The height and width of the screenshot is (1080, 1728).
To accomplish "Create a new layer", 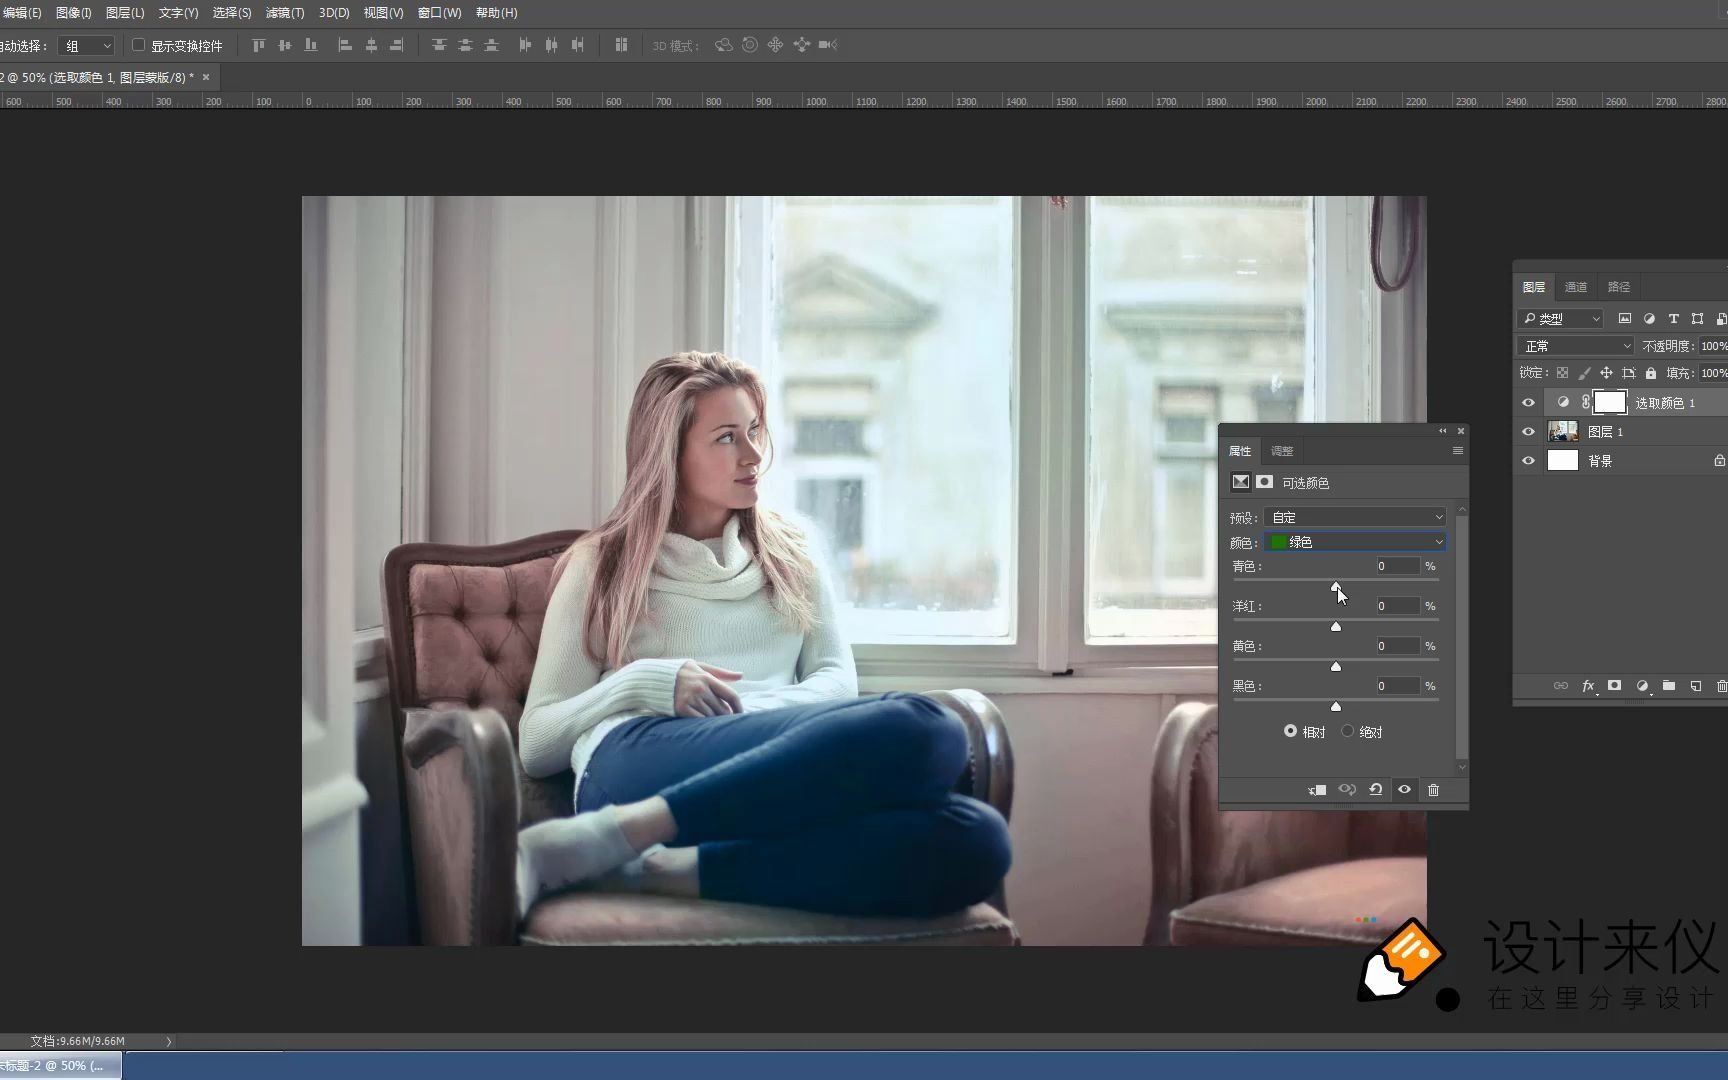I will [1695, 686].
